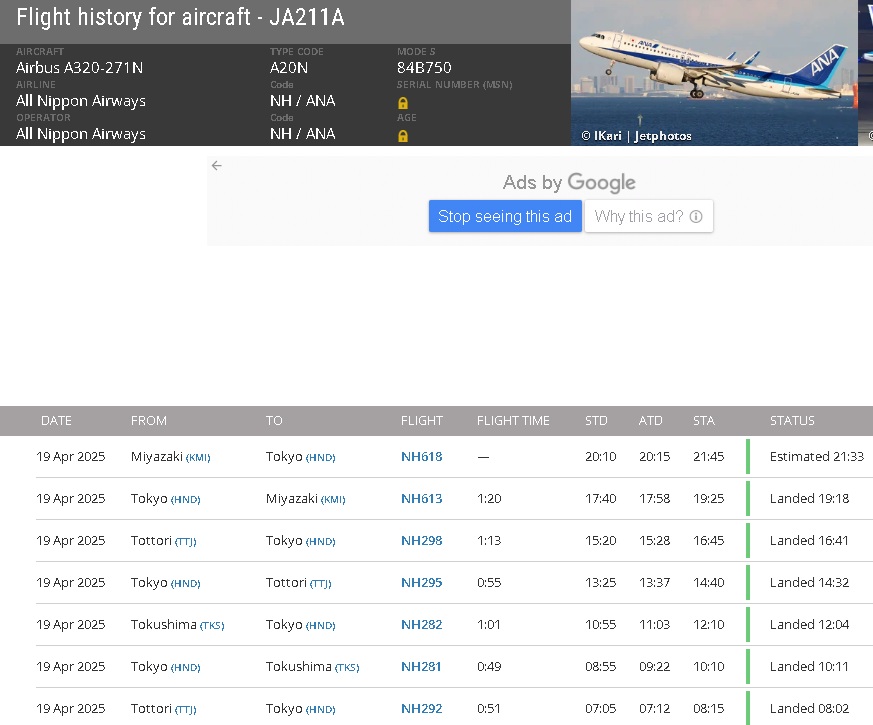Click the STATUS column header
Image resolution: width=873 pixels, height=725 pixels.
click(x=792, y=421)
